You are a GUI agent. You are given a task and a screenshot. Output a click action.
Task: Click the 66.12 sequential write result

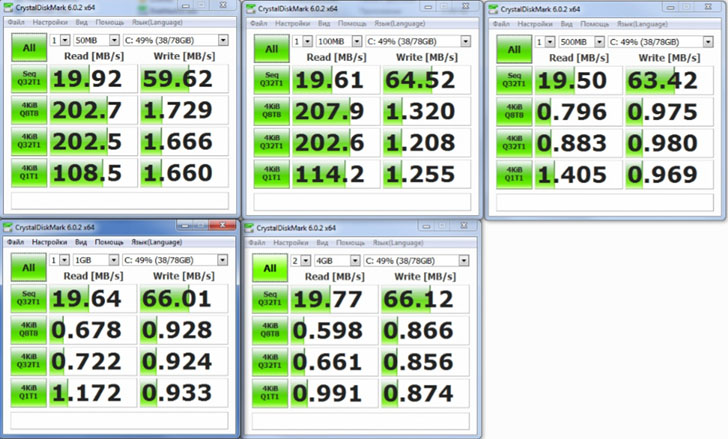pyautogui.click(x=425, y=299)
